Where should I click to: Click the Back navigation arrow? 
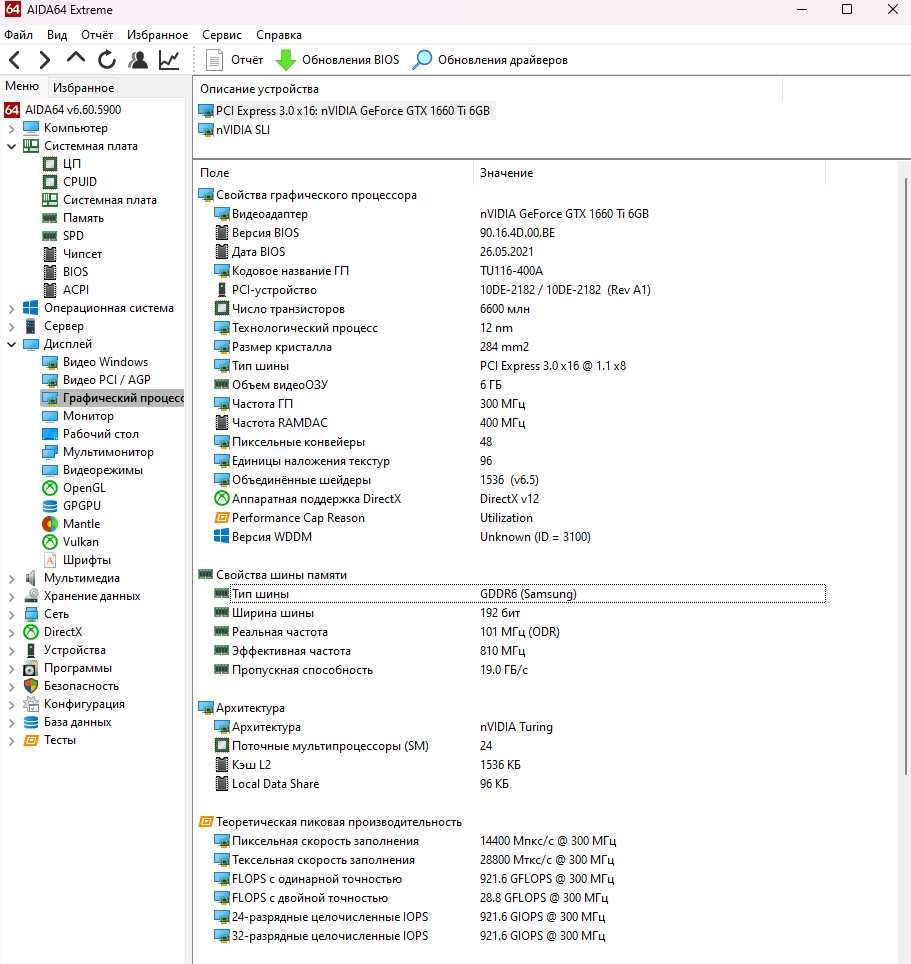(15, 60)
